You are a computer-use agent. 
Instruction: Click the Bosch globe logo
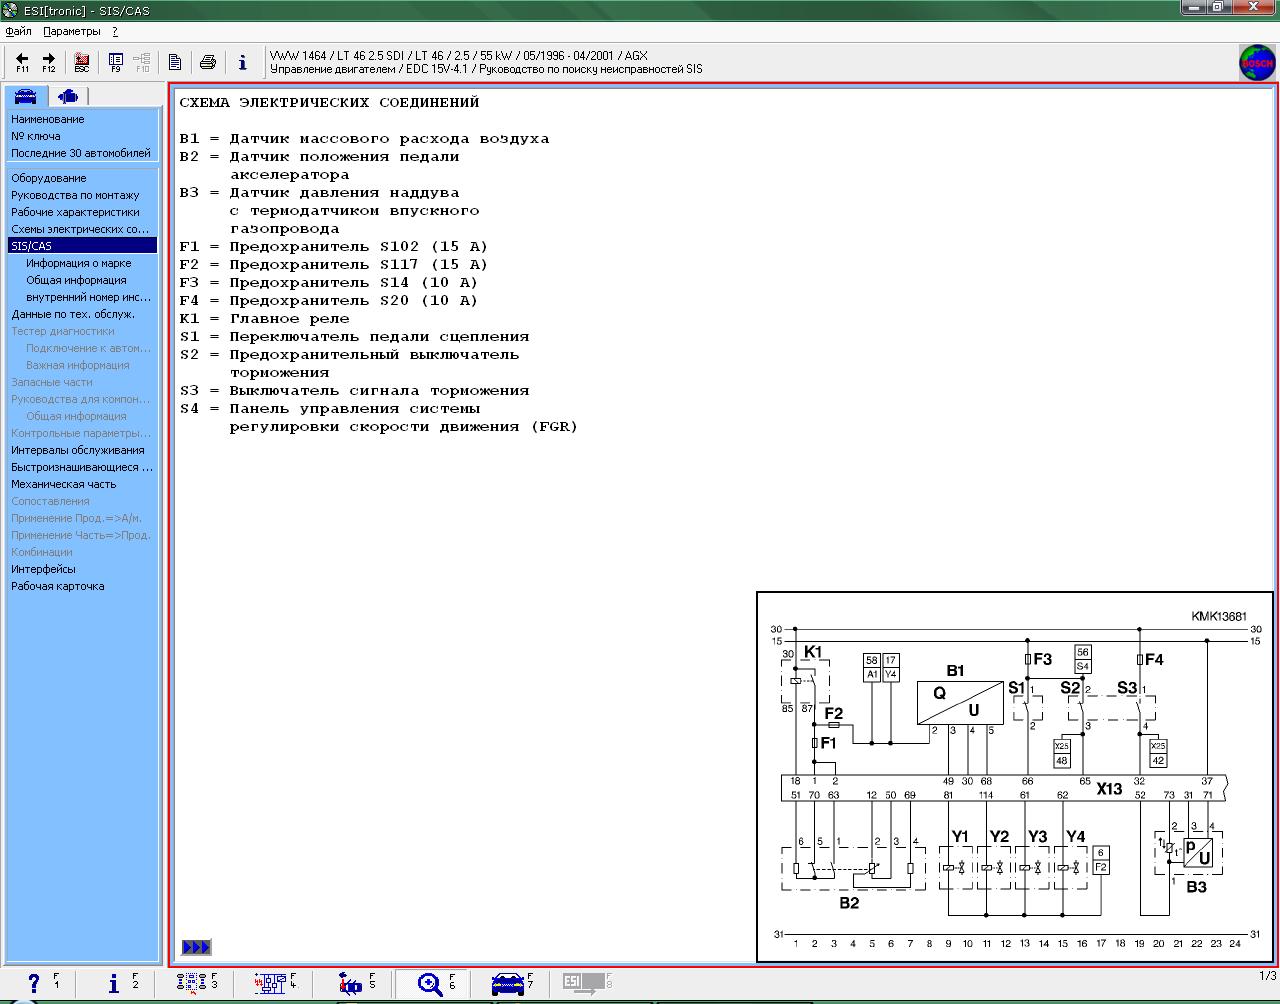(x=1257, y=62)
